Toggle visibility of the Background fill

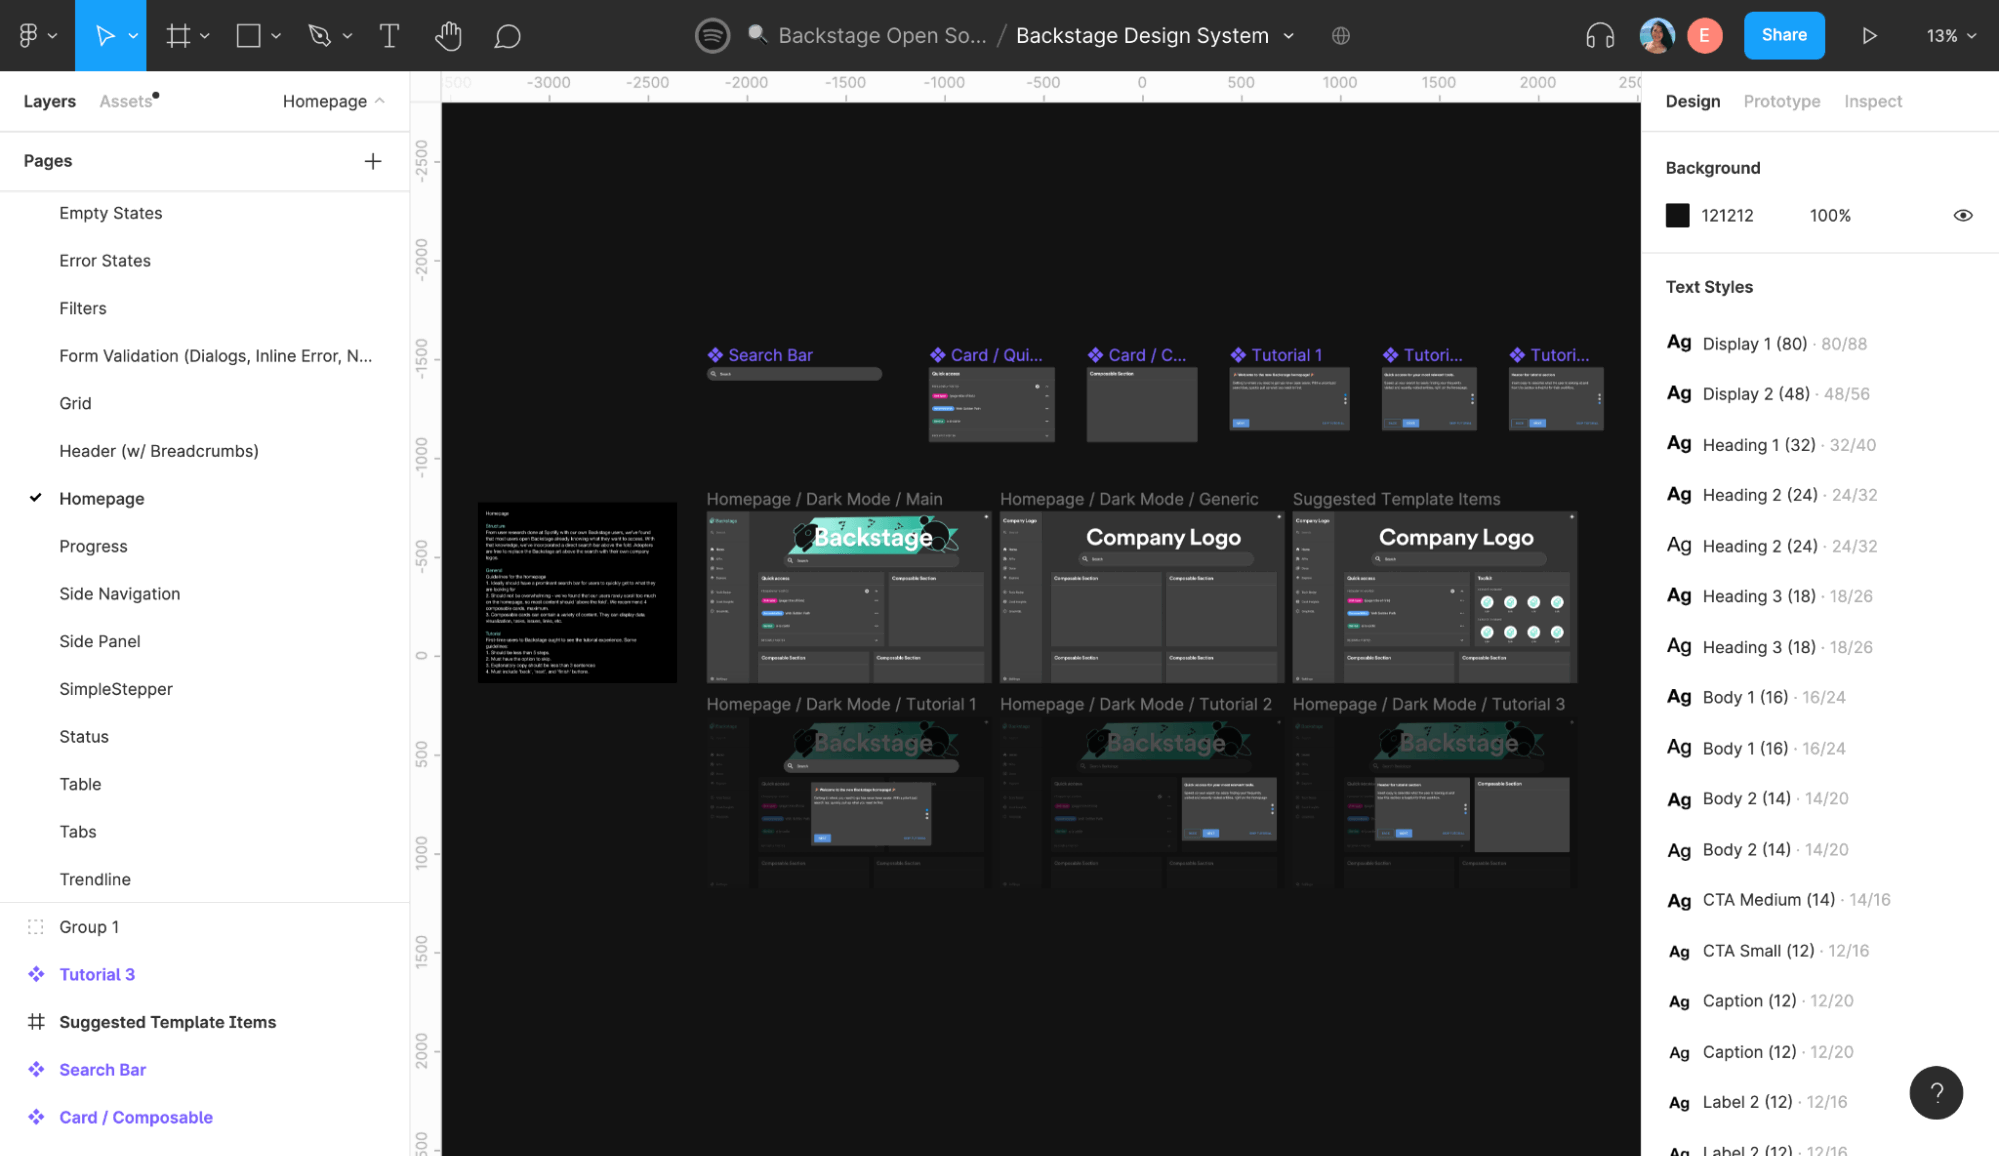pyautogui.click(x=1963, y=215)
